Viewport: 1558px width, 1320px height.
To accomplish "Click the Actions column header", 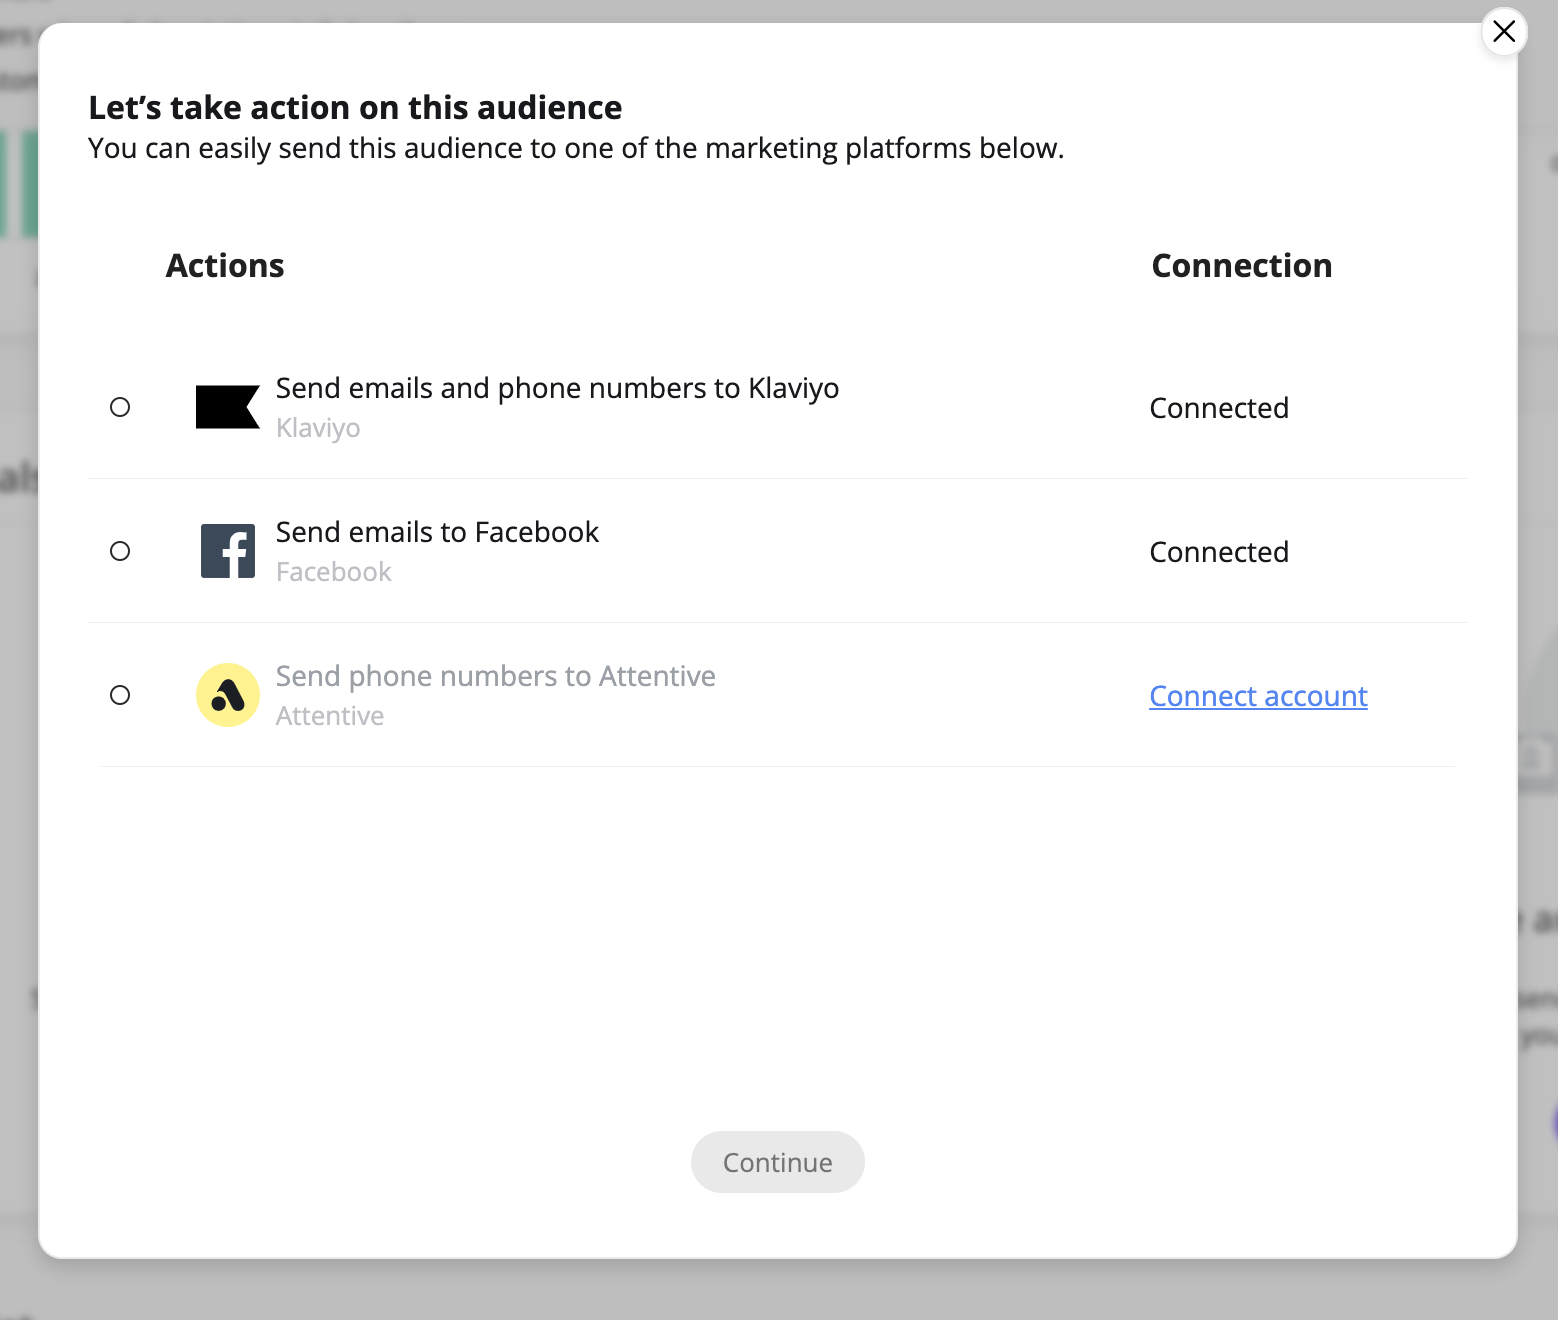I will (225, 266).
